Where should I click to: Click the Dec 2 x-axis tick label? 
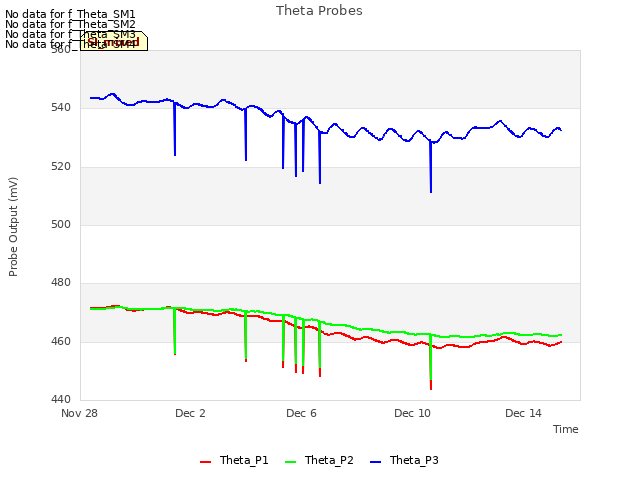[190, 413]
